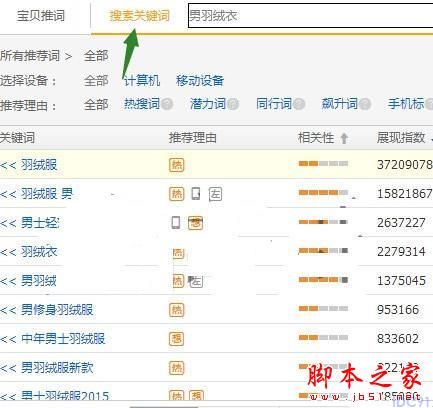Click the mobile phone icon in 羽绒服 男 row
This screenshot has width=433, height=408.
coord(196,194)
